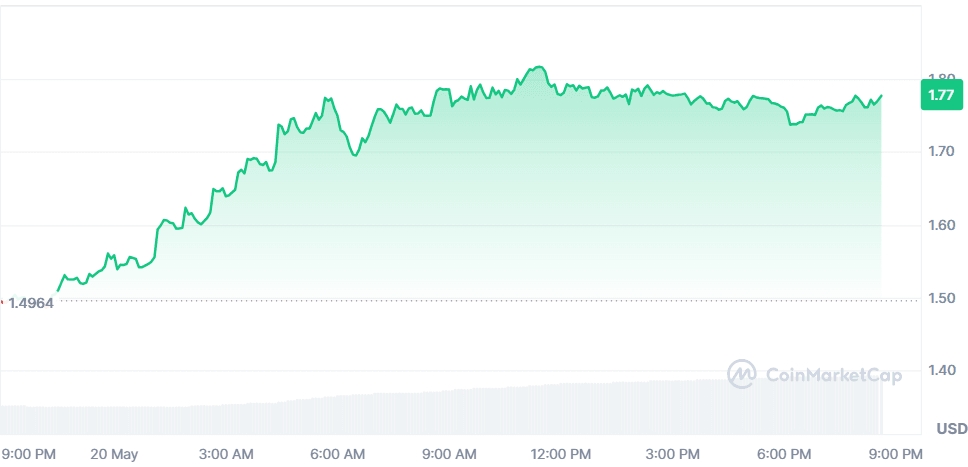
Task: Select the 6:00 AM time label
Action: coord(340,454)
